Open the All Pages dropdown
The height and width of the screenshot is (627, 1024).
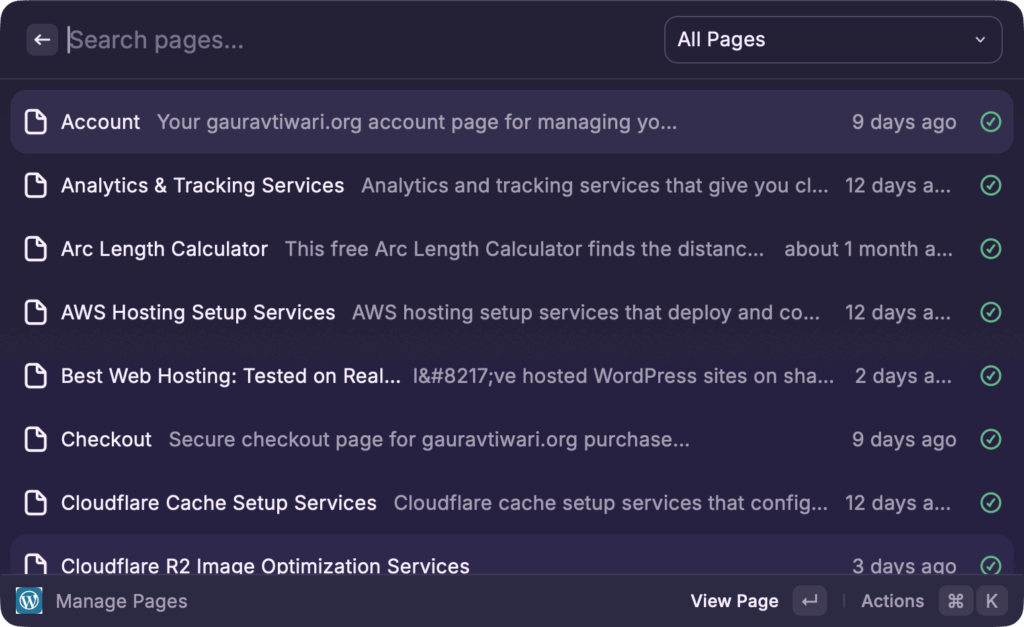833,39
